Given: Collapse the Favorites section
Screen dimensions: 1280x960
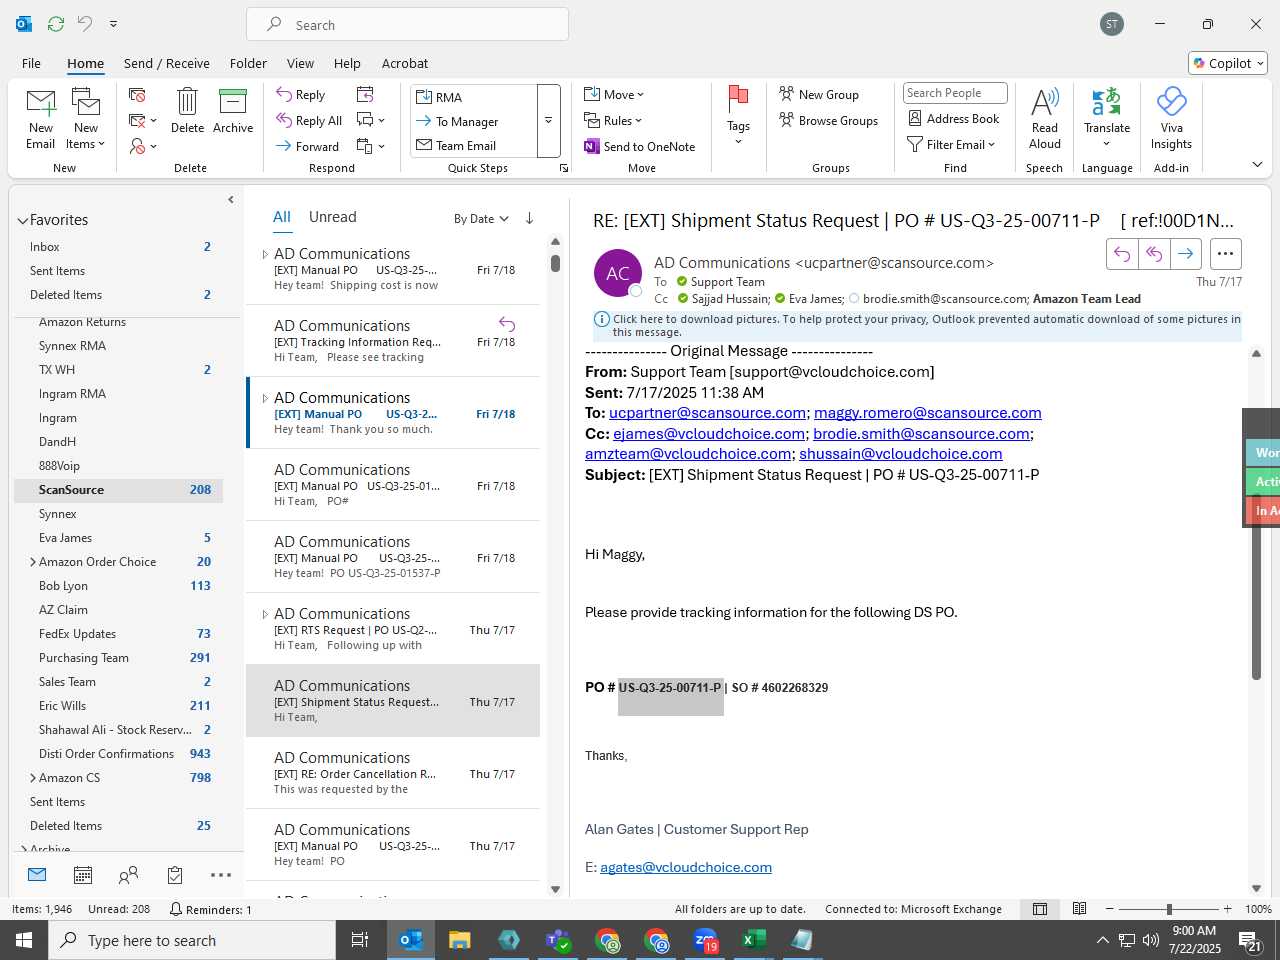Looking at the screenshot, I should click(x=22, y=220).
